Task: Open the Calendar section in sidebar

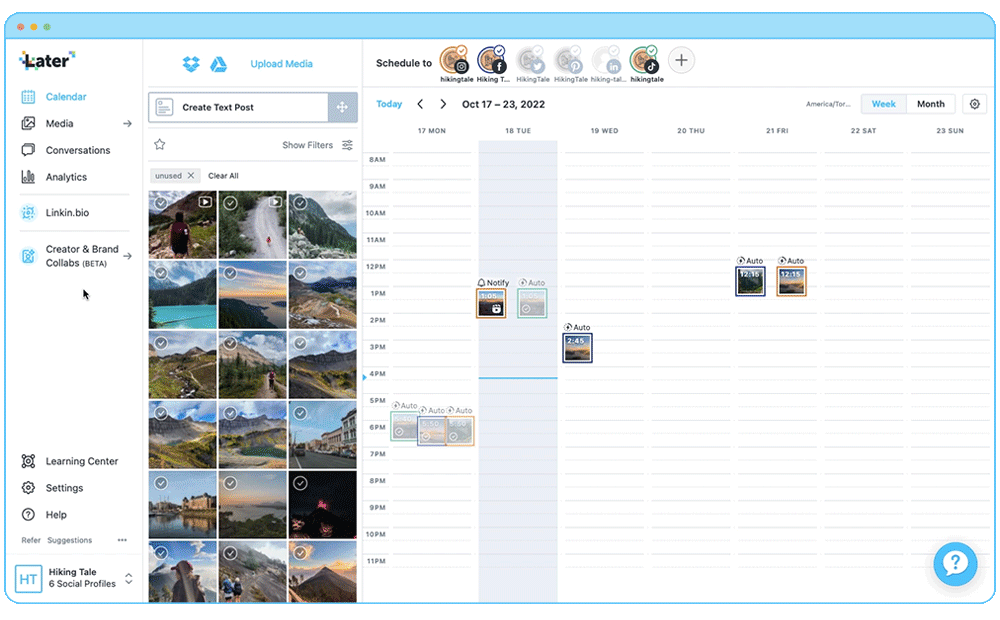Action: [x=66, y=97]
